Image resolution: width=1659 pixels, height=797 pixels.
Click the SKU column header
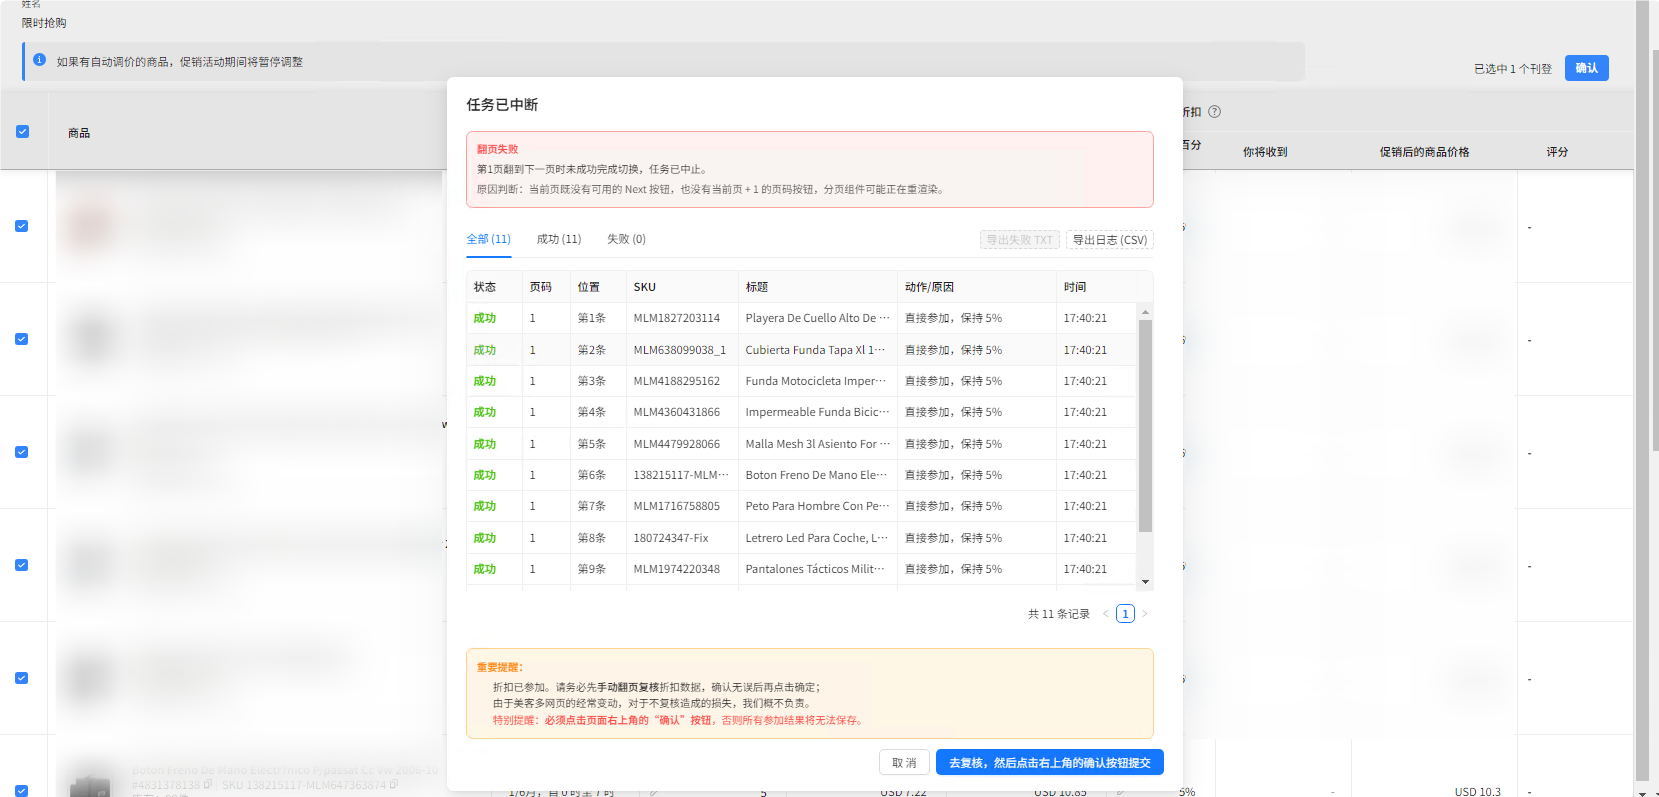(x=645, y=287)
